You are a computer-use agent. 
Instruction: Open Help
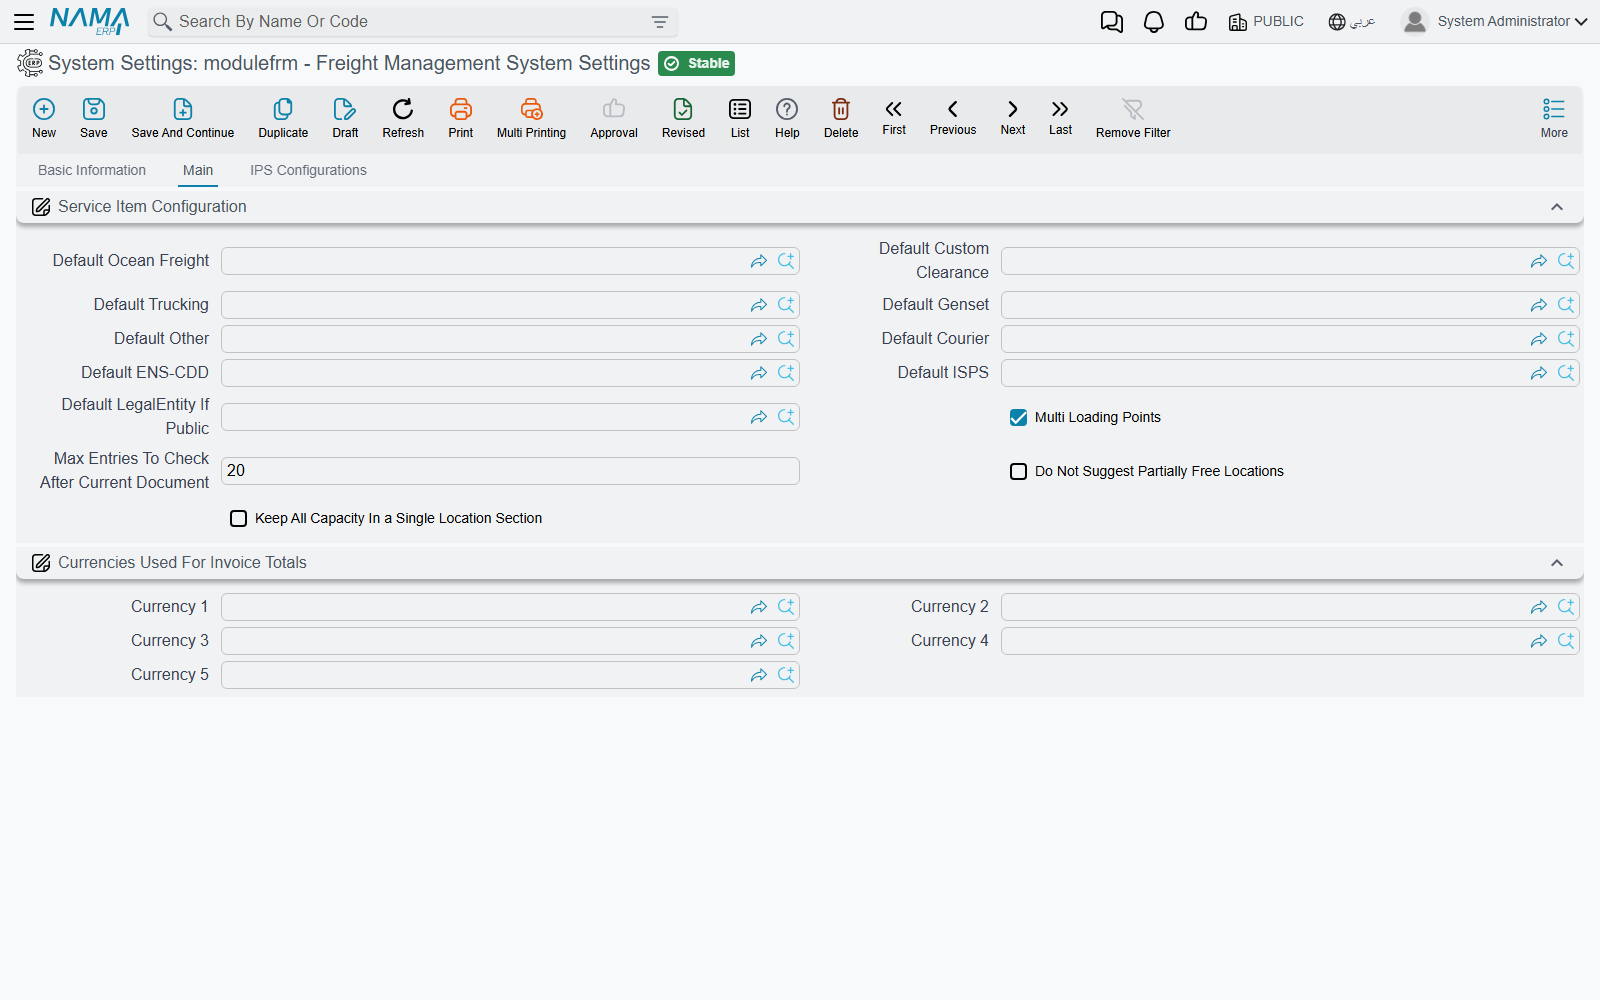787,118
